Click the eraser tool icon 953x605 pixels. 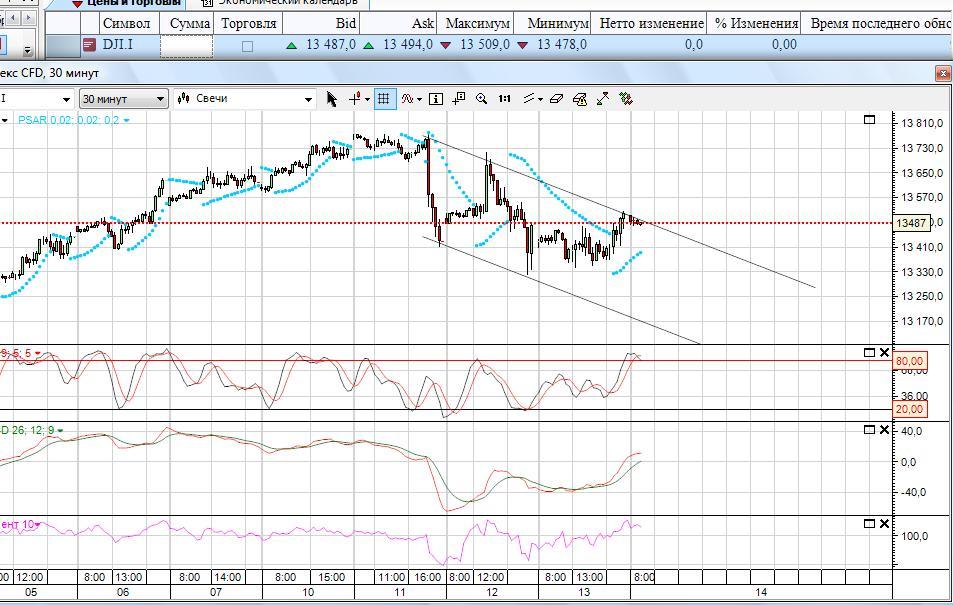[556, 99]
